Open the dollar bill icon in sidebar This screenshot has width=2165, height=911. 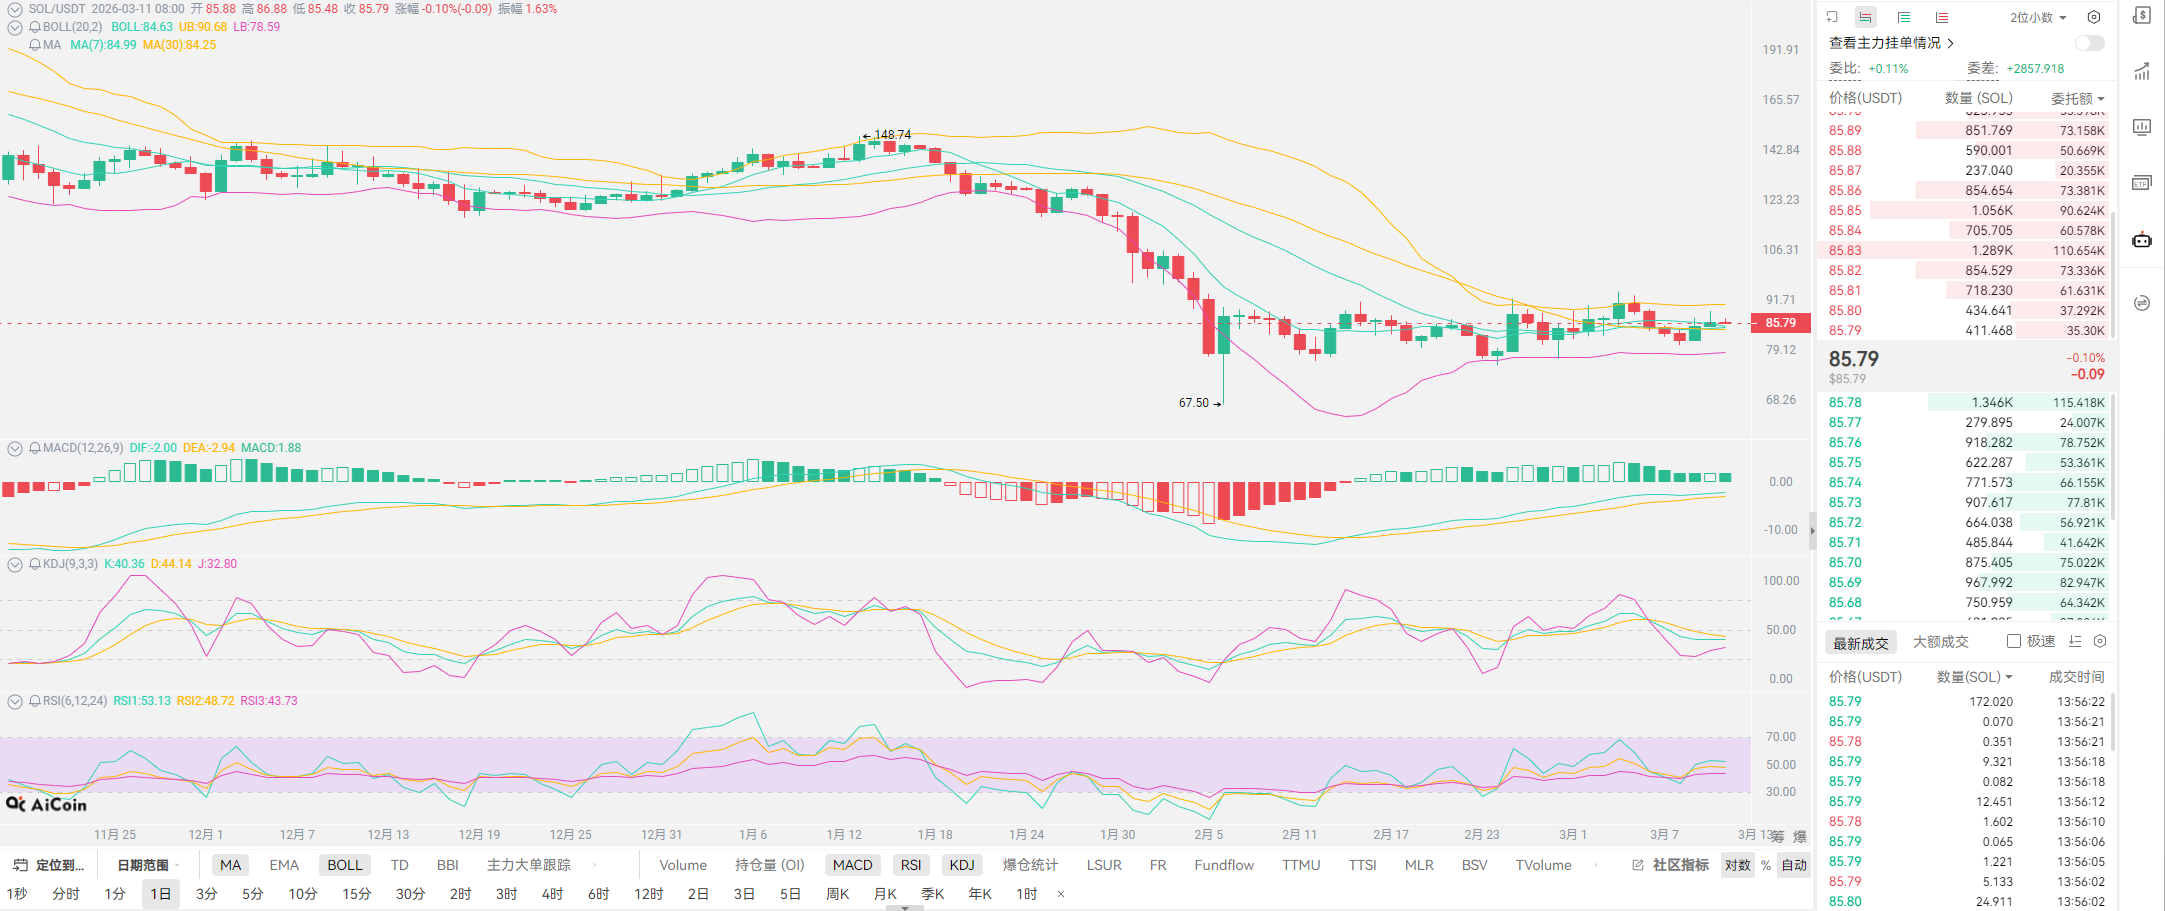point(2142,16)
